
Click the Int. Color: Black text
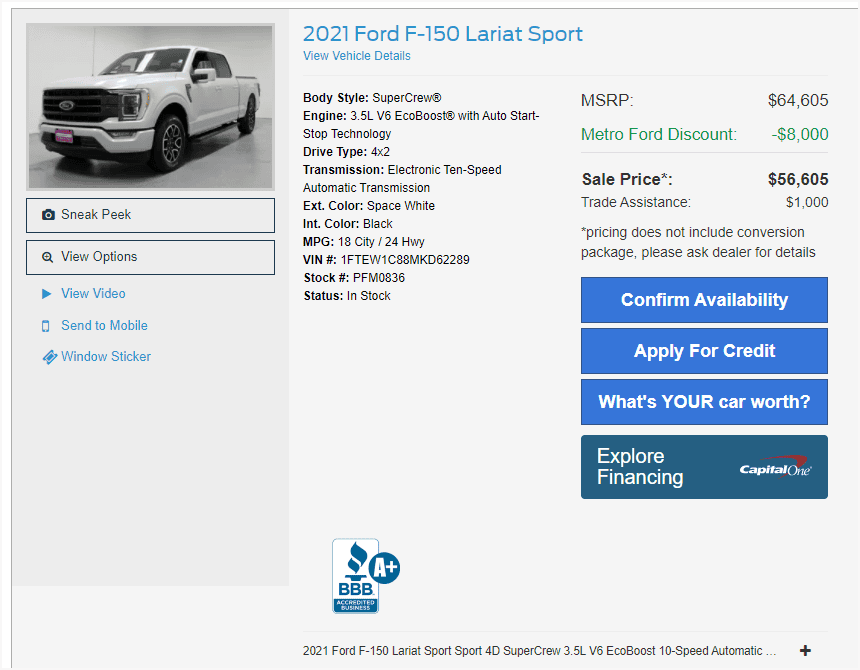[348, 224]
